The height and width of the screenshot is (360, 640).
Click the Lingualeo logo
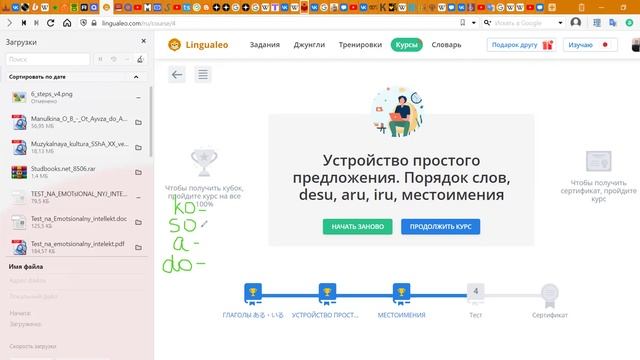198,45
